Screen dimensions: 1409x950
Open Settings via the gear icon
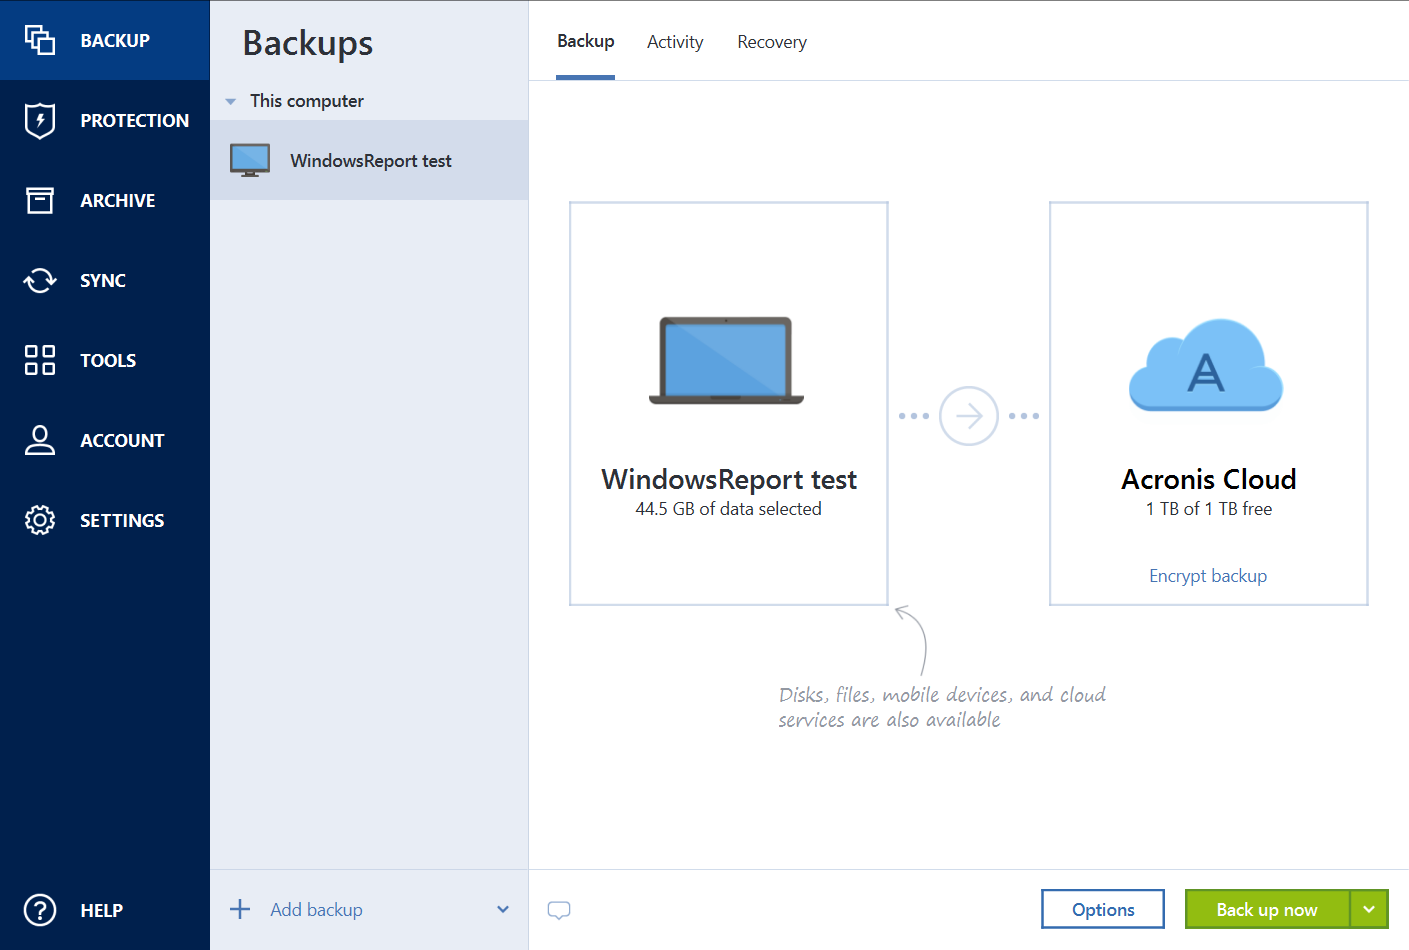(40, 520)
